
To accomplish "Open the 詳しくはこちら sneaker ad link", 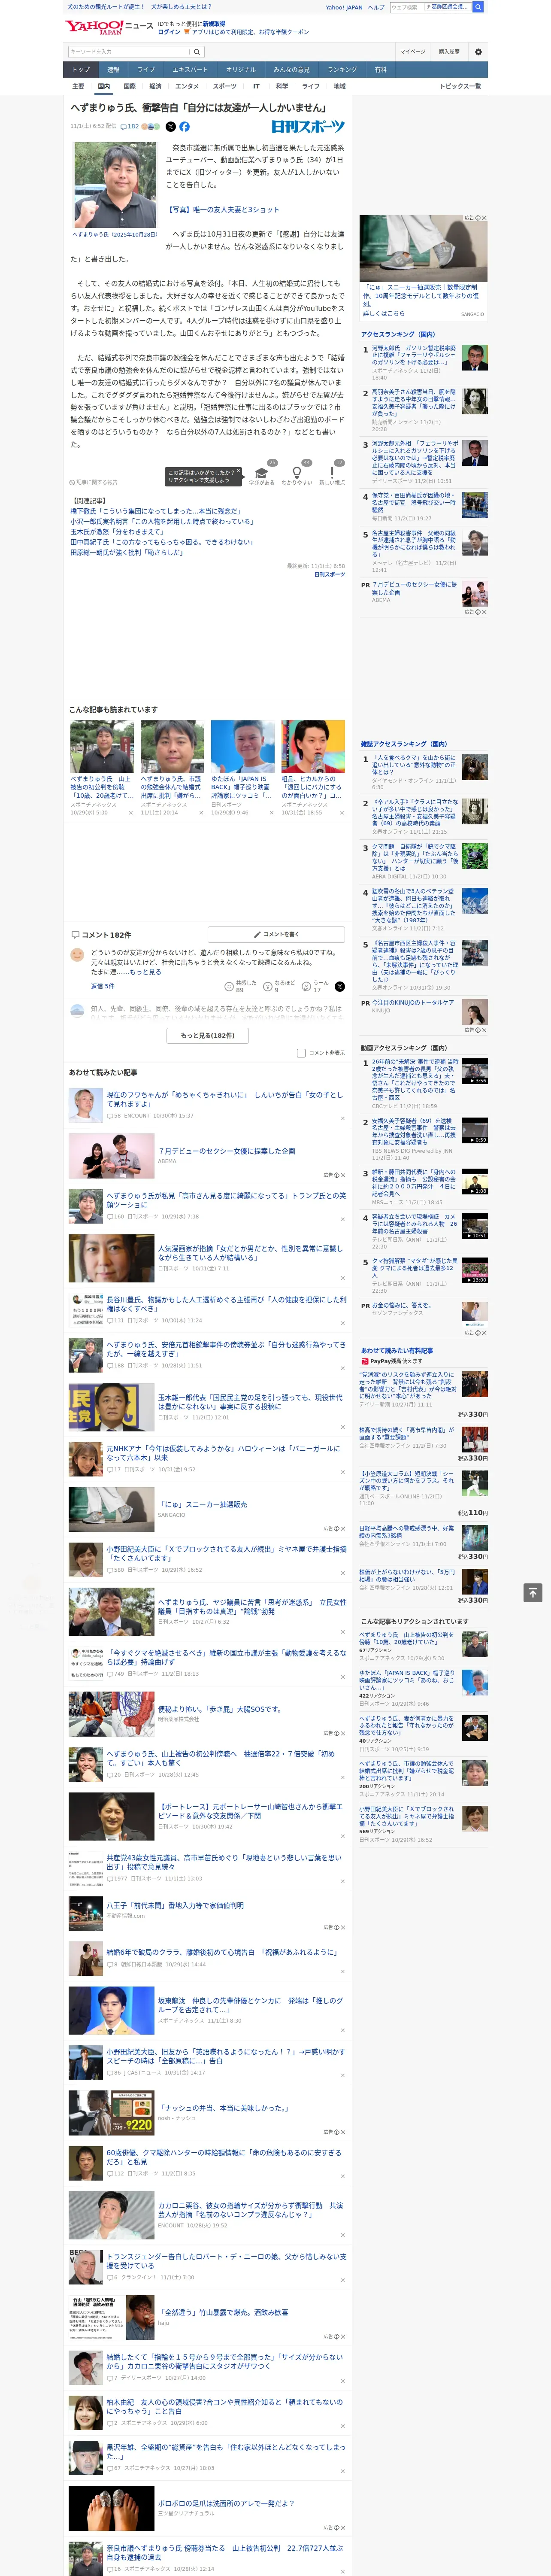I will [383, 314].
